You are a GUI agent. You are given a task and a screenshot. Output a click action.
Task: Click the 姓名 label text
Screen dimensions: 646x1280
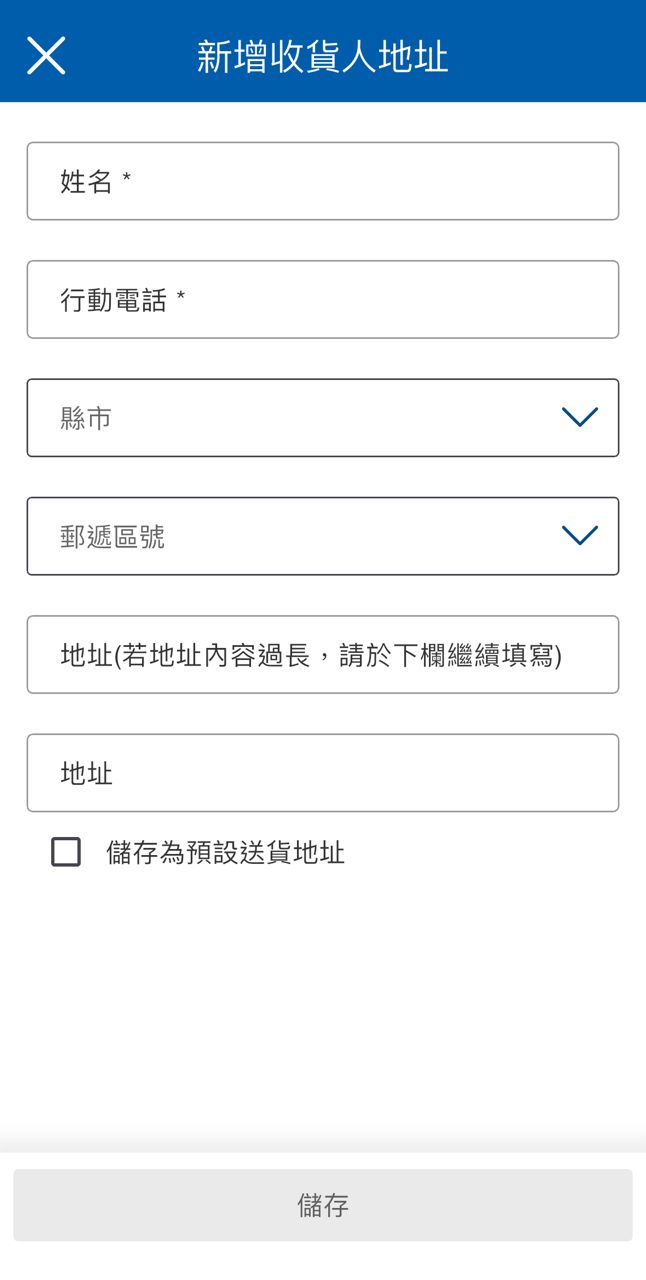pos(86,182)
